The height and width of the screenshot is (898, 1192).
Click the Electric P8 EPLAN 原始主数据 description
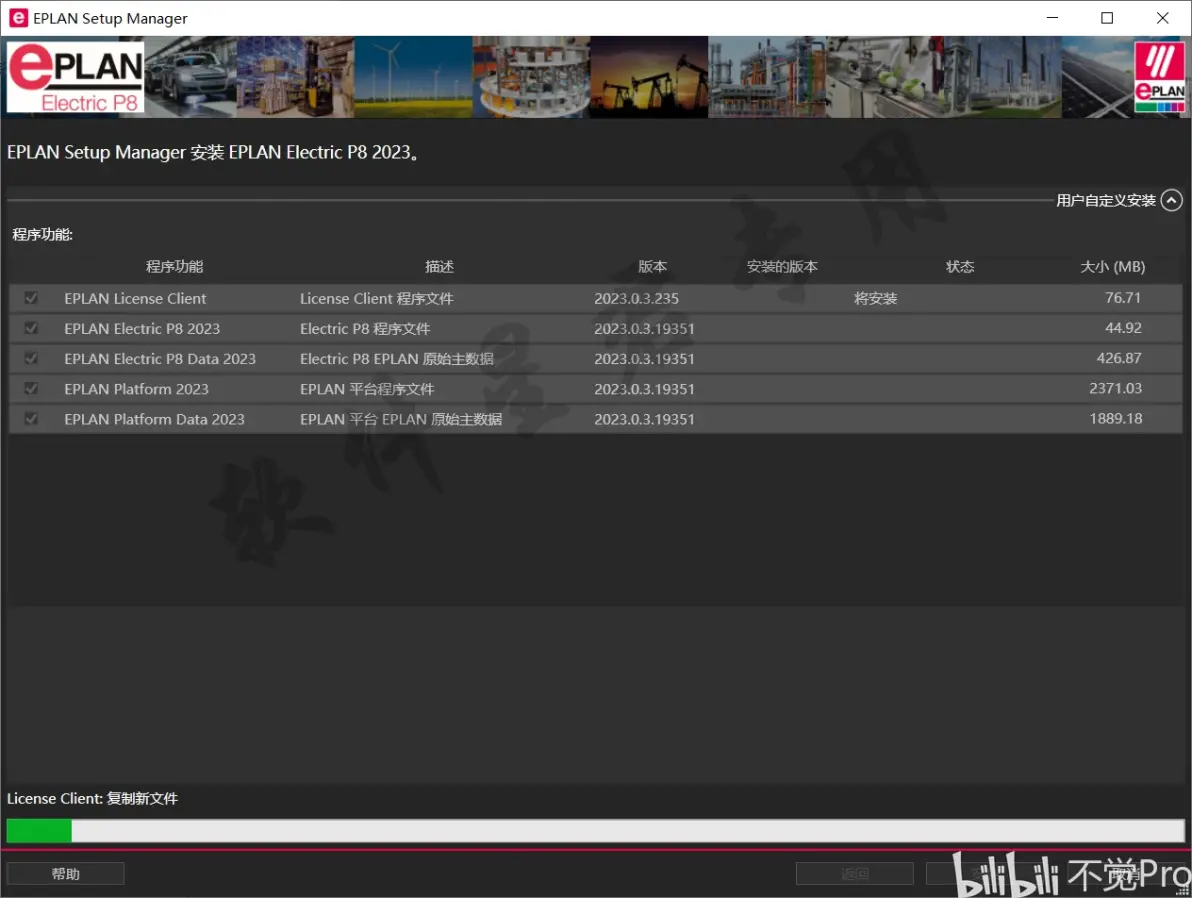397,358
